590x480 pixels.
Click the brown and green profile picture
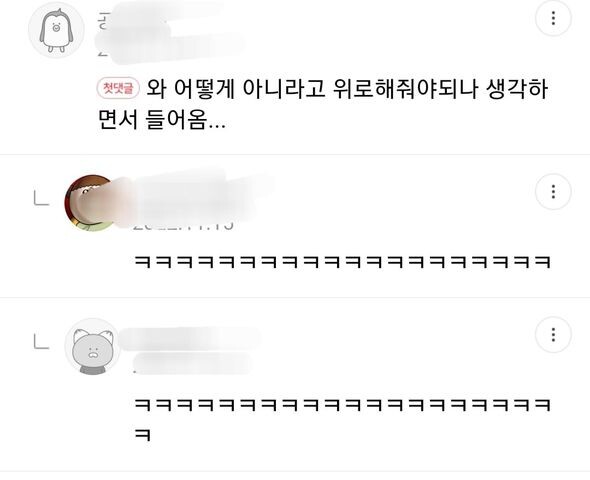(90, 203)
